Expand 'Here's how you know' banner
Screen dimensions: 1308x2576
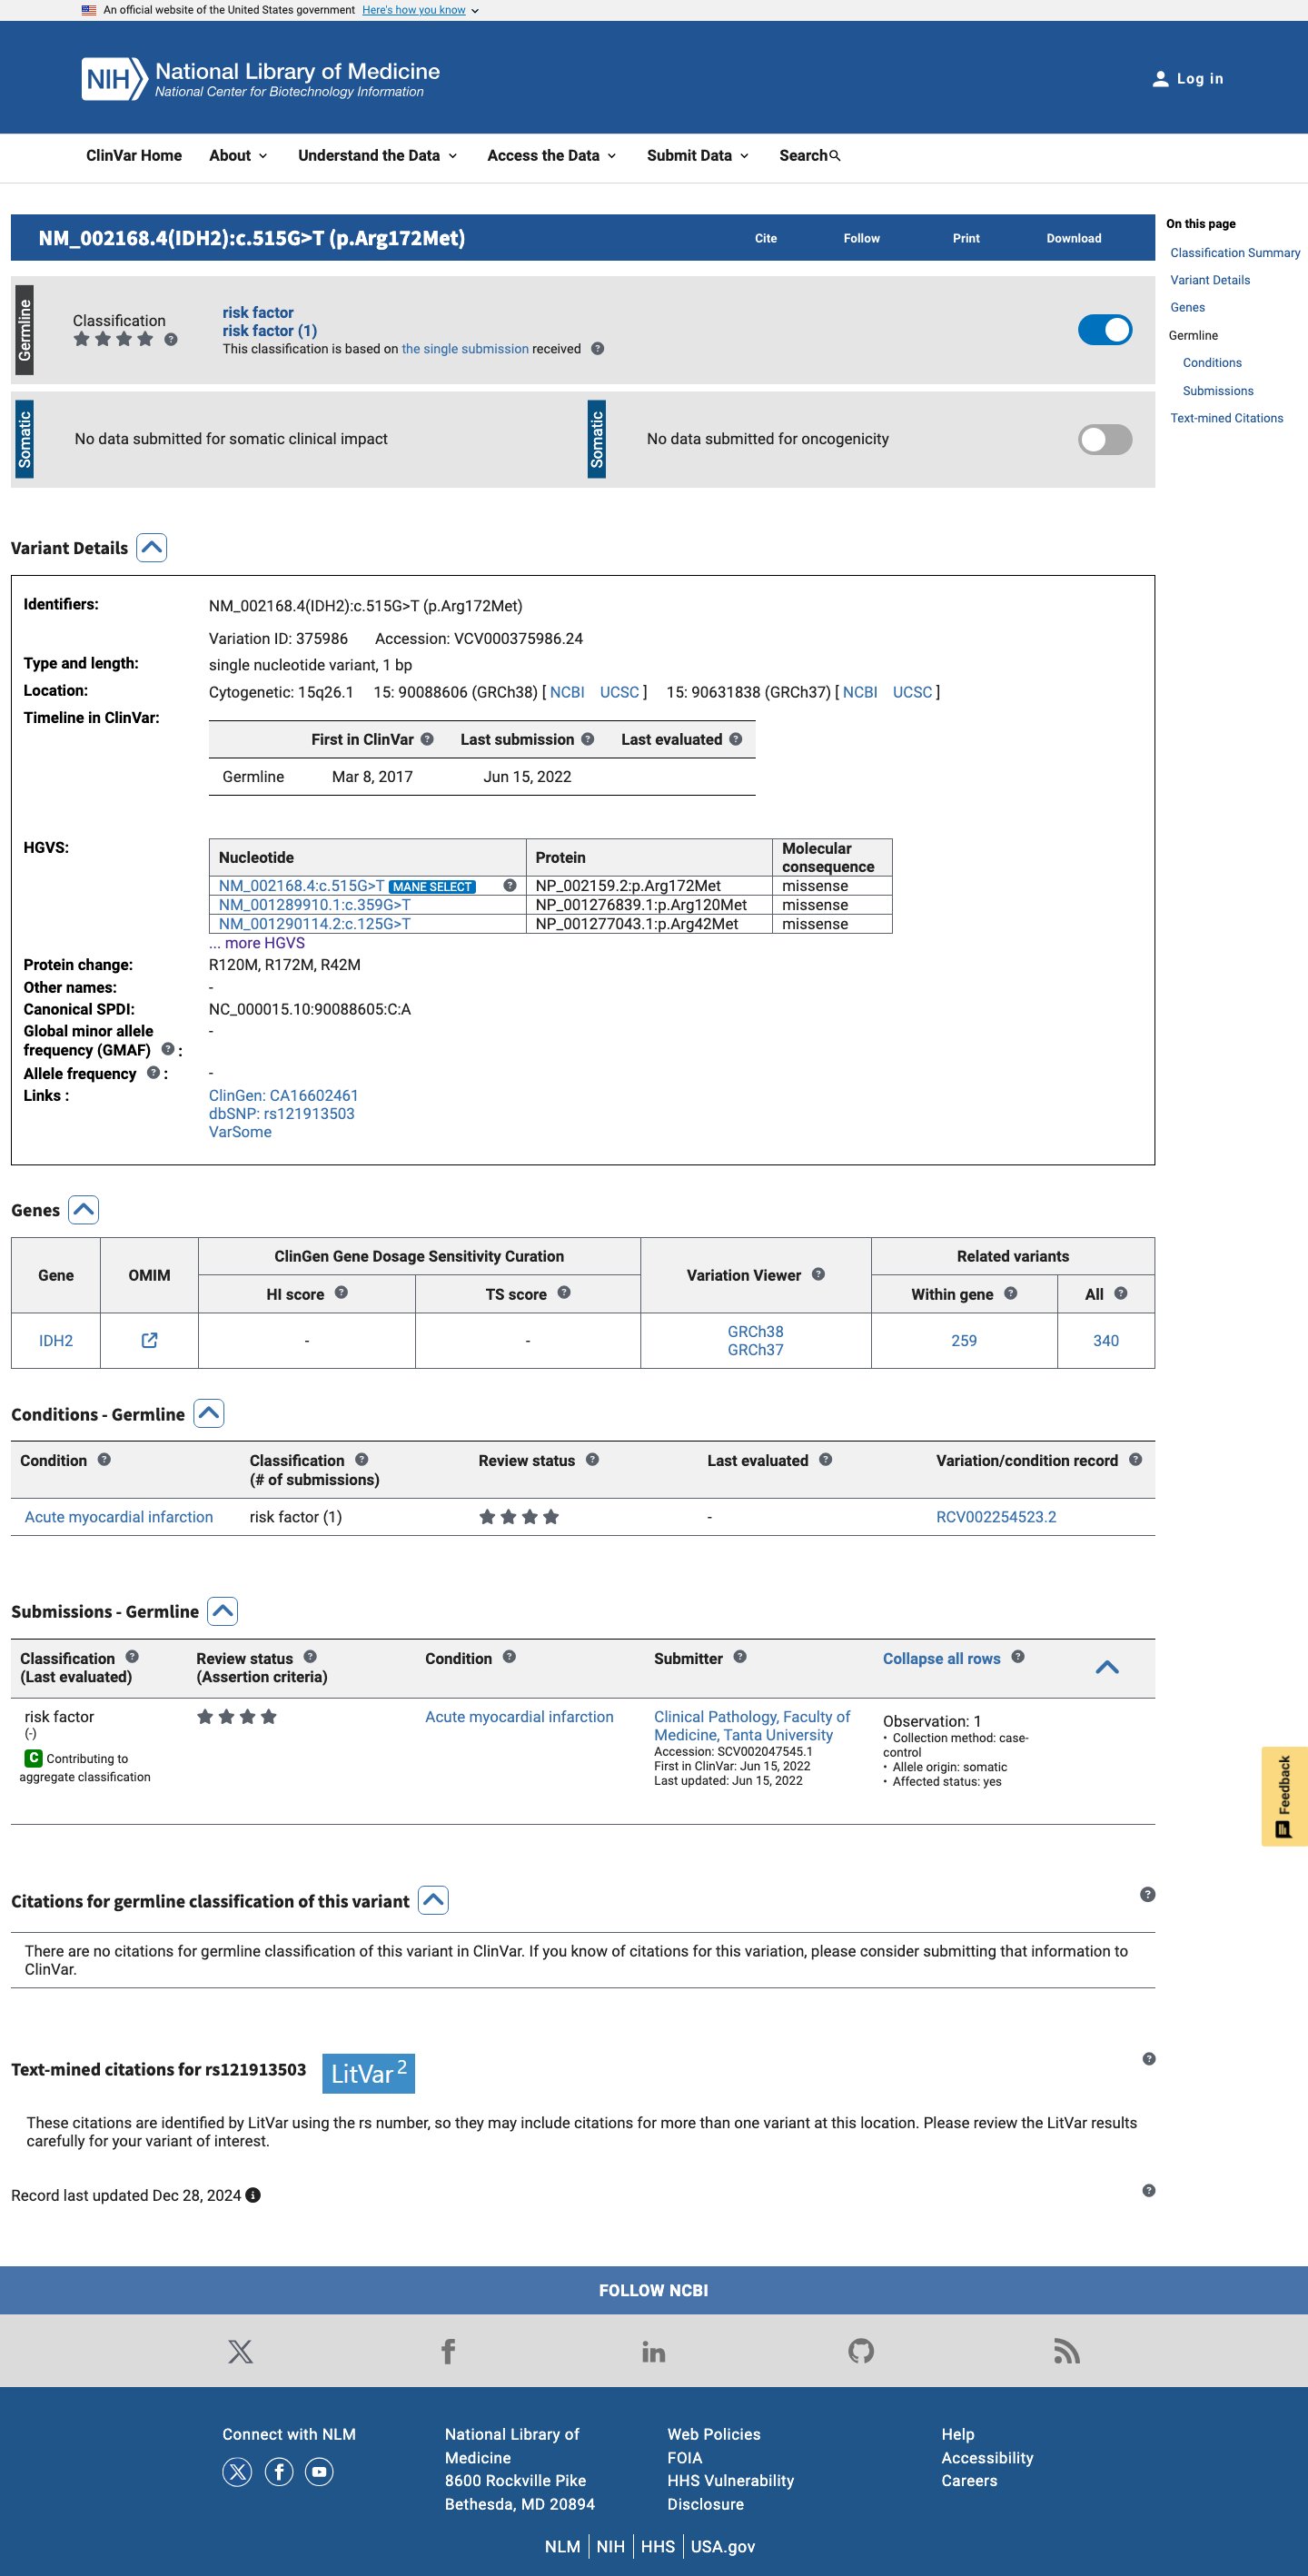point(420,10)
